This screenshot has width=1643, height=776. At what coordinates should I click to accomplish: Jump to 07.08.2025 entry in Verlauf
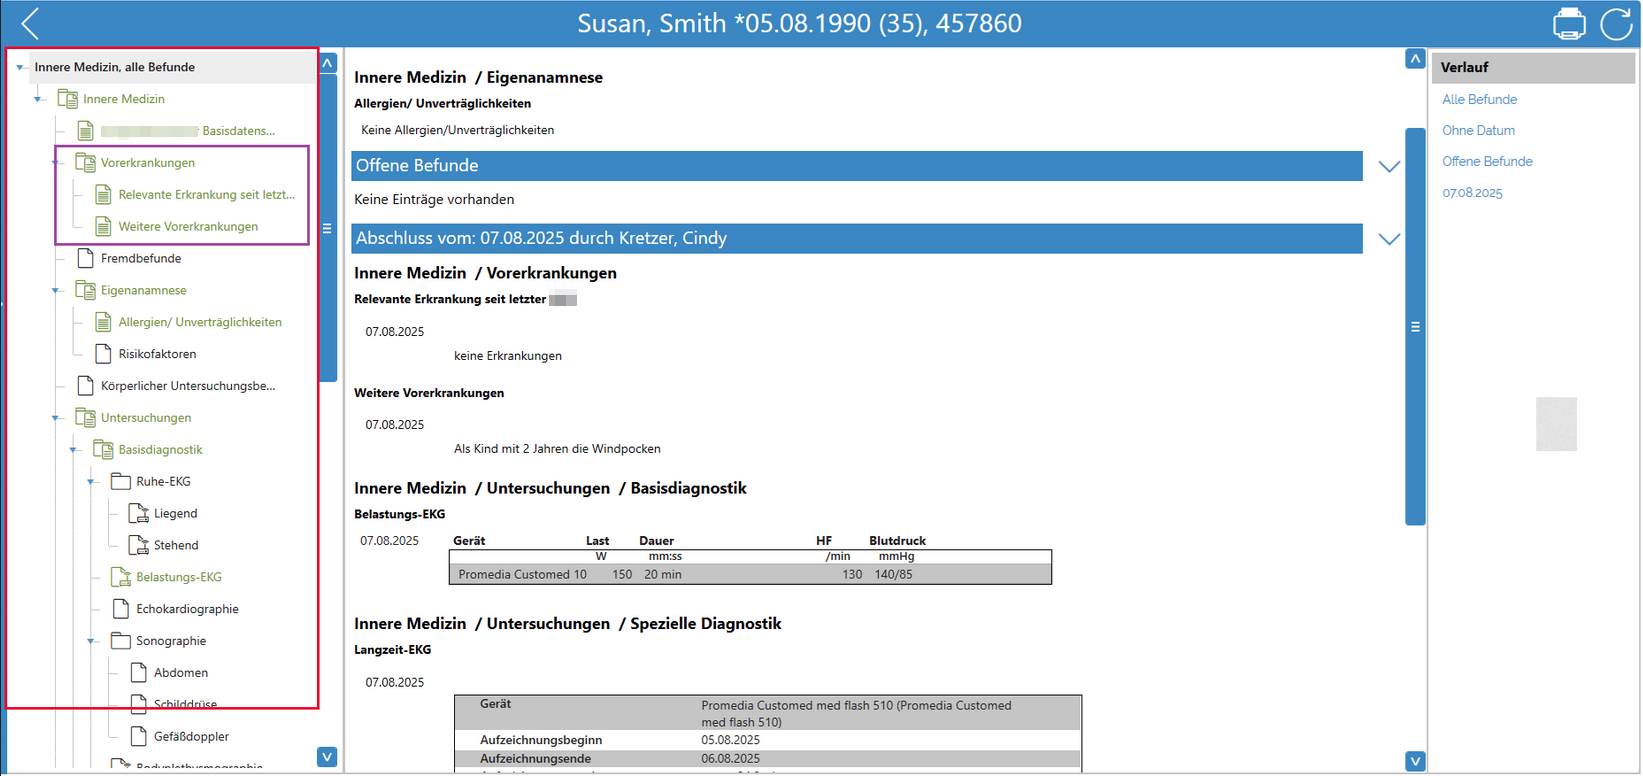(1472, 193)
